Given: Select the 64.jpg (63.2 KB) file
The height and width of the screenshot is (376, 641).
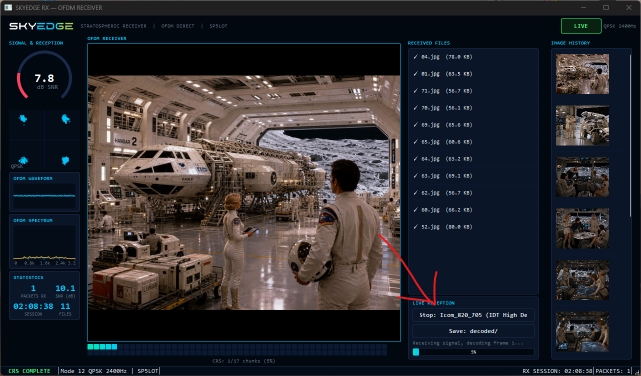Looking at the screenshot, I should [x=473, y=159].
